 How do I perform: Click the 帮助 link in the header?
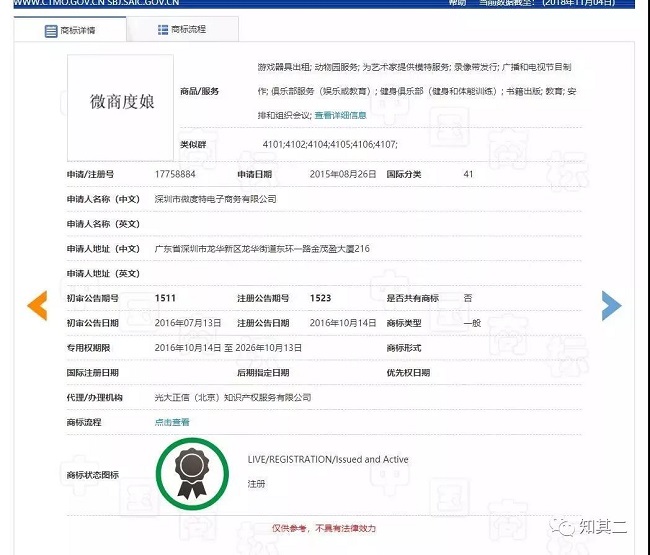point(457,4)
